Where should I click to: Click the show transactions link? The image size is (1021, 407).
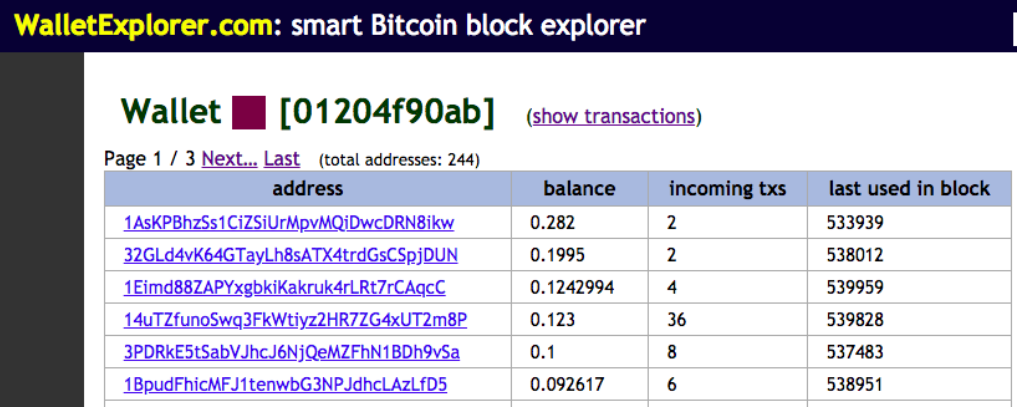613,117
